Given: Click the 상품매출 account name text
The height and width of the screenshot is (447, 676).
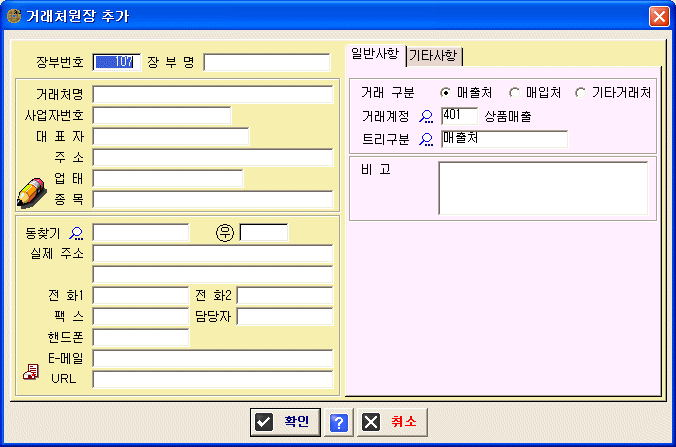Looking at the screenshot, I should click(x=508, y=117).
